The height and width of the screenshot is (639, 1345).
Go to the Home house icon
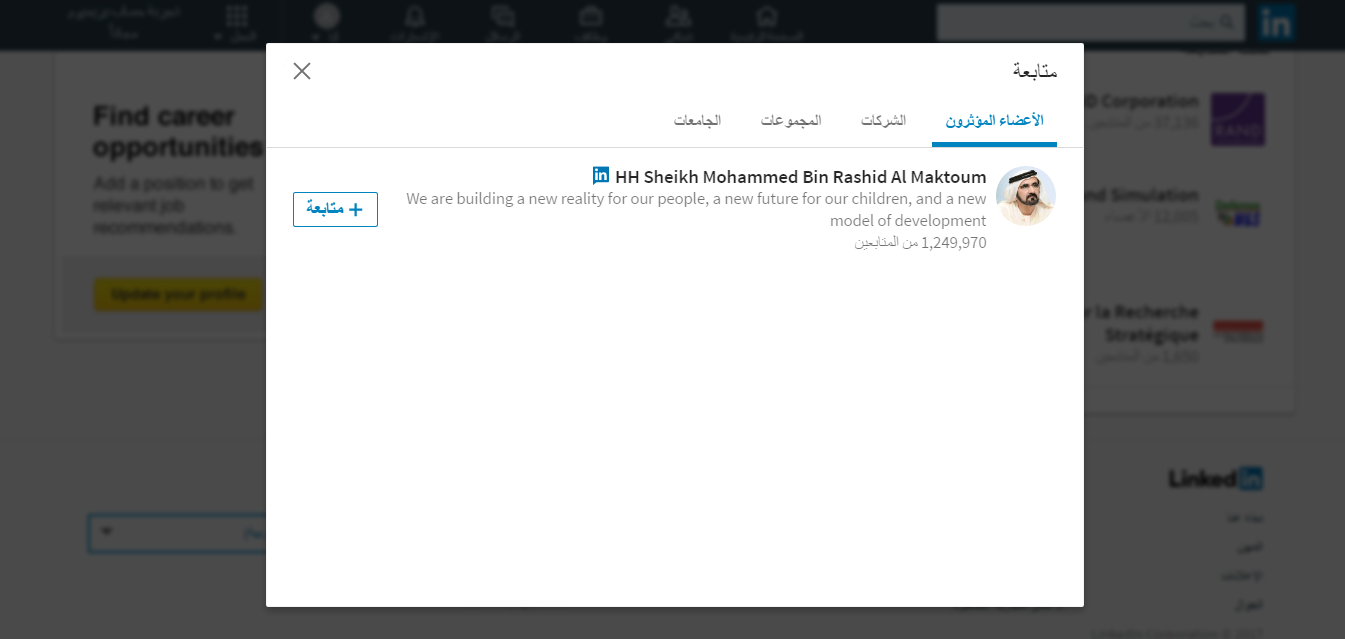[767, 16]
